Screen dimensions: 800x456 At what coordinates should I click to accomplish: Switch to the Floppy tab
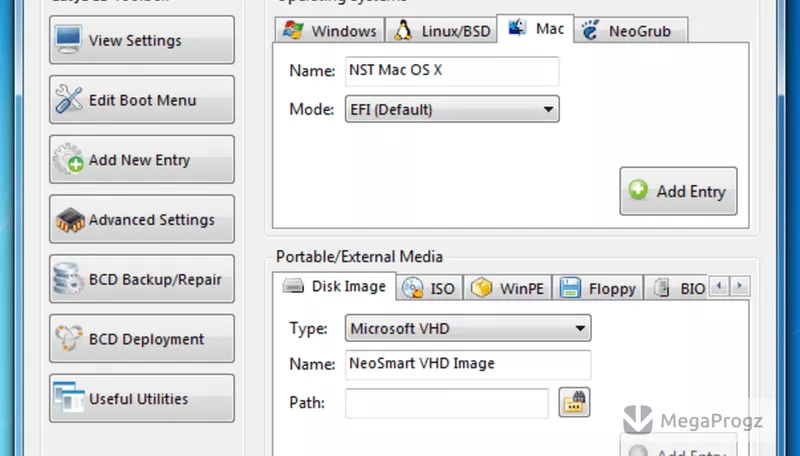(x=598, y=288)
